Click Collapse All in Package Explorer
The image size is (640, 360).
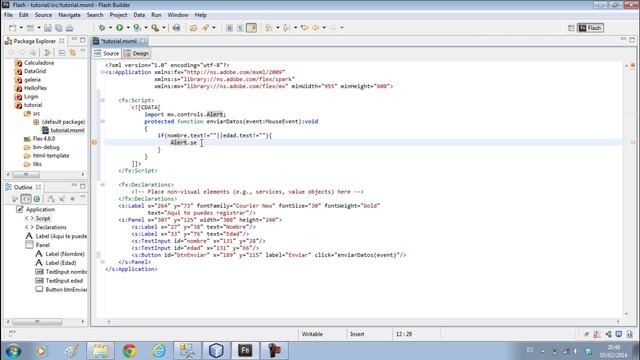tap(62, 53)
